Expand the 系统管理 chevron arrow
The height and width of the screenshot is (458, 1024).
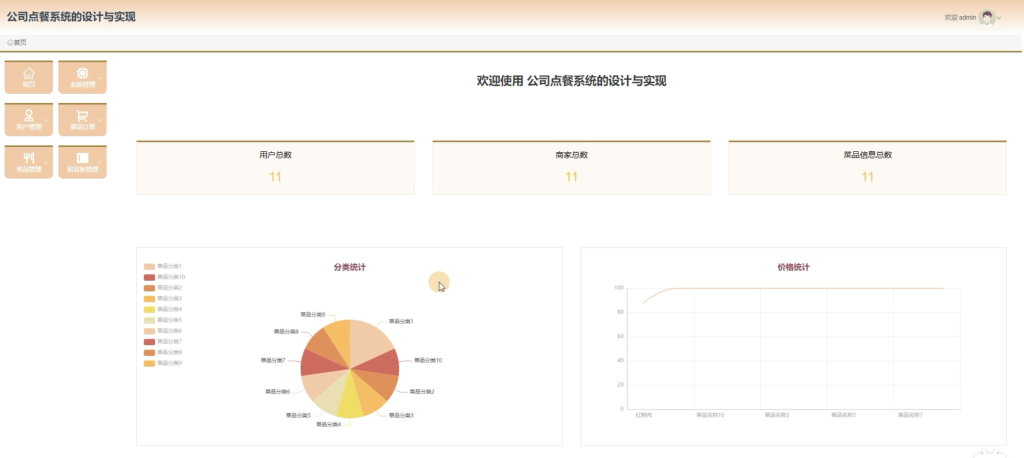coord(100,78)
